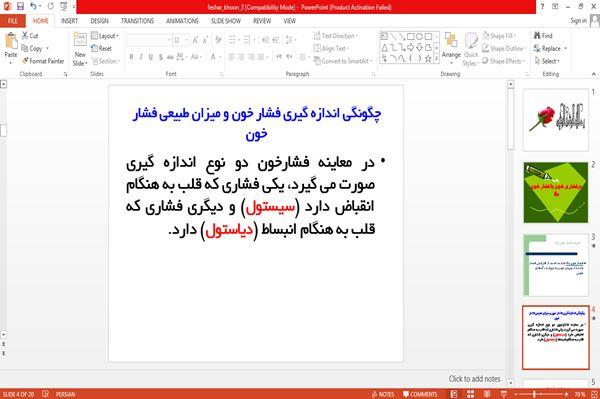This screenshot has height=399, width=600.
Task: Toggle the Comments pane in status bar
Action: pyautogui.click(x=420, y=394)
